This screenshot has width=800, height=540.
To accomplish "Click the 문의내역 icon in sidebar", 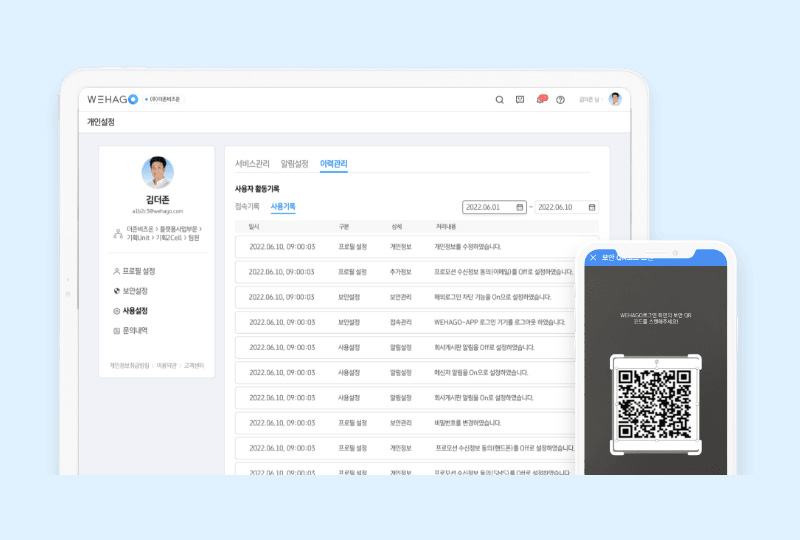I will click(x=116, y=331).
